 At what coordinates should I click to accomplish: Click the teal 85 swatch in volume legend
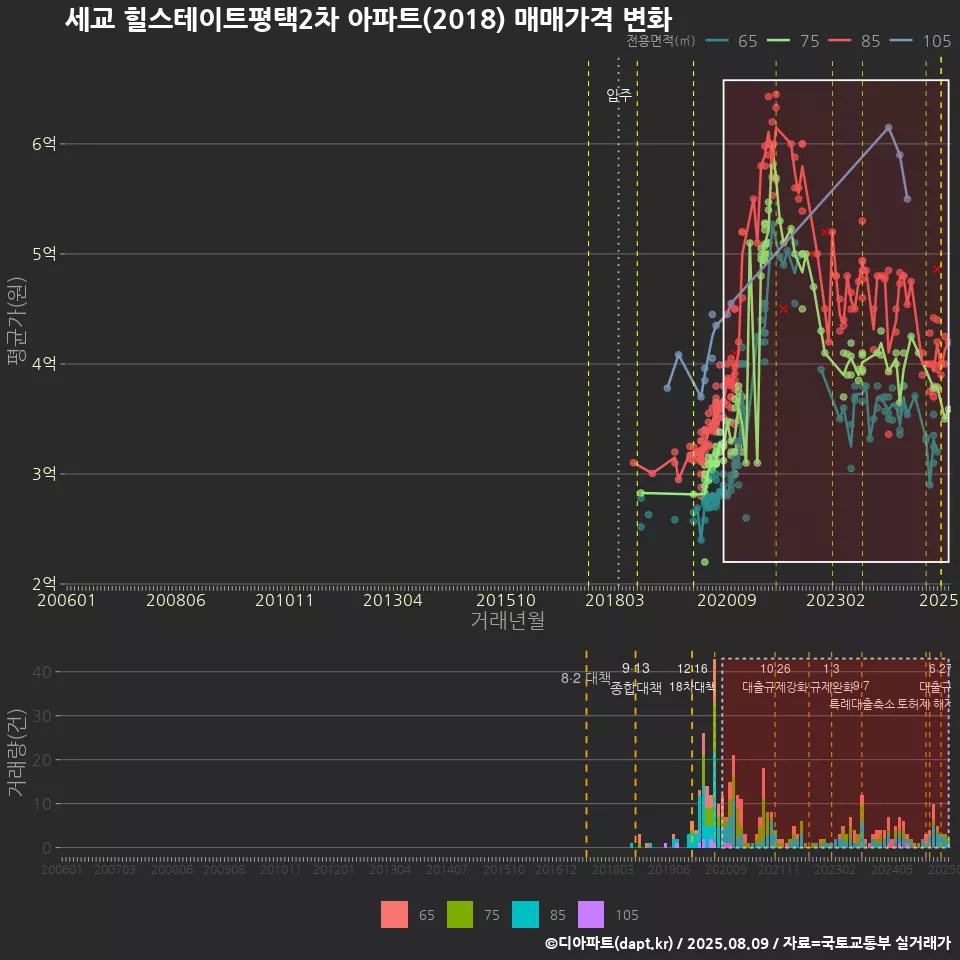pyautogui.click(x=525, y=915)
